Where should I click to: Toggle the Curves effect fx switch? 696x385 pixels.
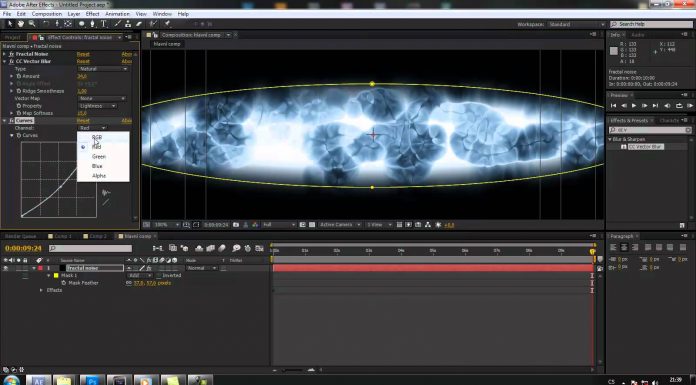pos(12,121)
